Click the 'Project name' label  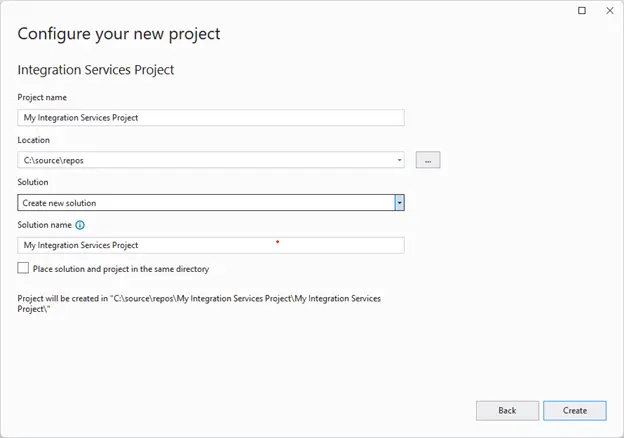pyautogui.click(x=42, y=97)
